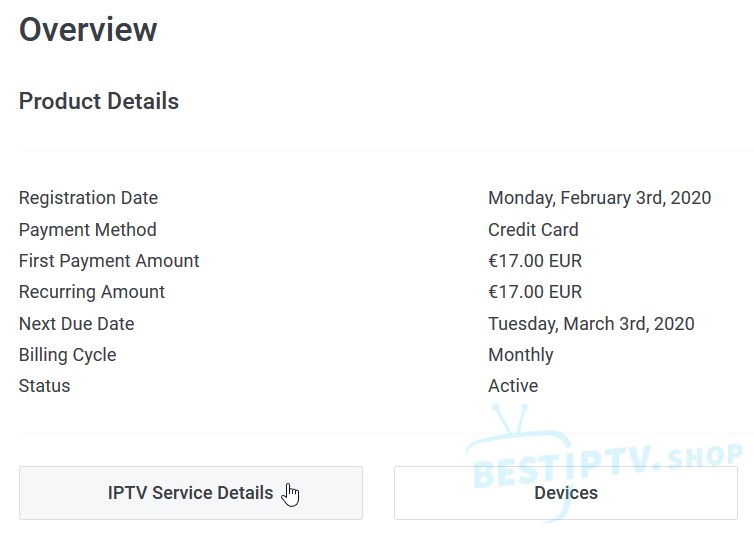The width and height of the screenshot is (754, 534).
Task: Select the Next Due Date label
Action: coord(76,324)
